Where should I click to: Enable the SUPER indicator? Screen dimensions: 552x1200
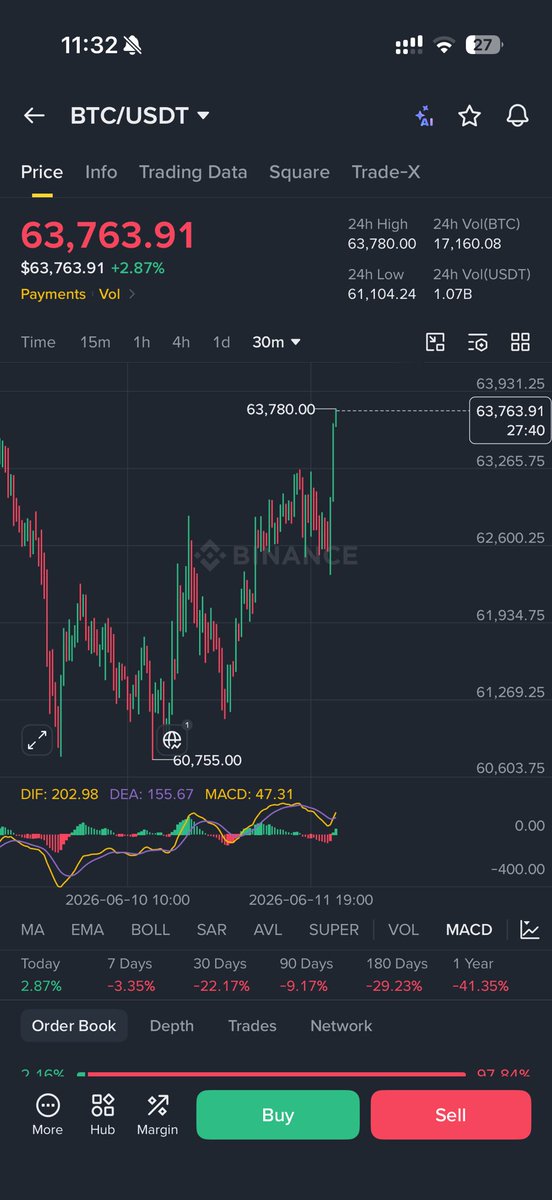pyautogui.click(x=334, y=929)
